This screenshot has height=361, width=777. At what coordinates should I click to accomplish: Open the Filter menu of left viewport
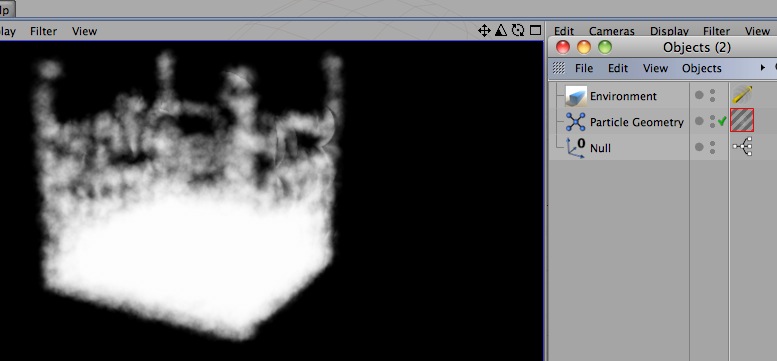[44, 31]
